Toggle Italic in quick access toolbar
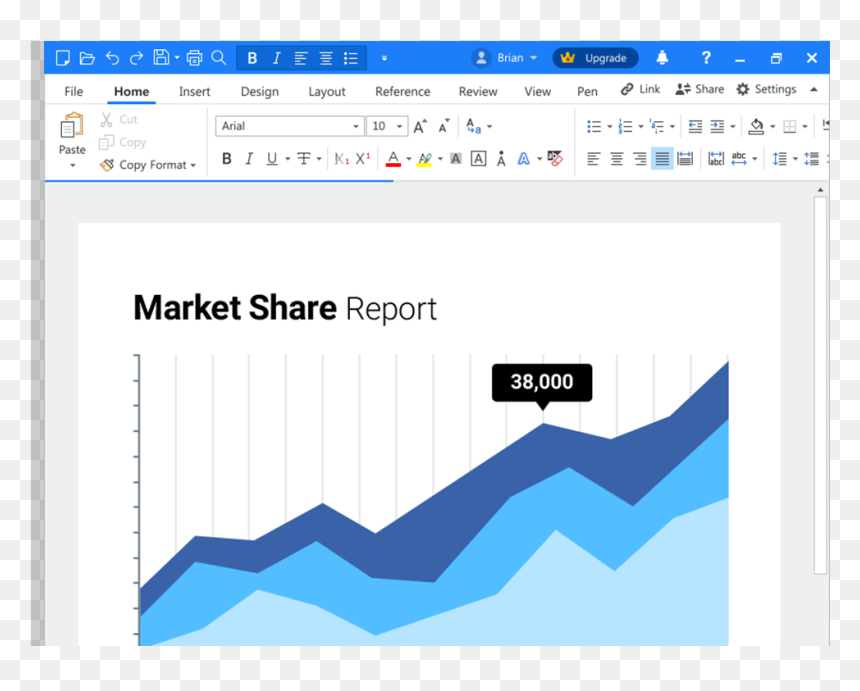The image size is (860, 691). [x=276, y=58]
